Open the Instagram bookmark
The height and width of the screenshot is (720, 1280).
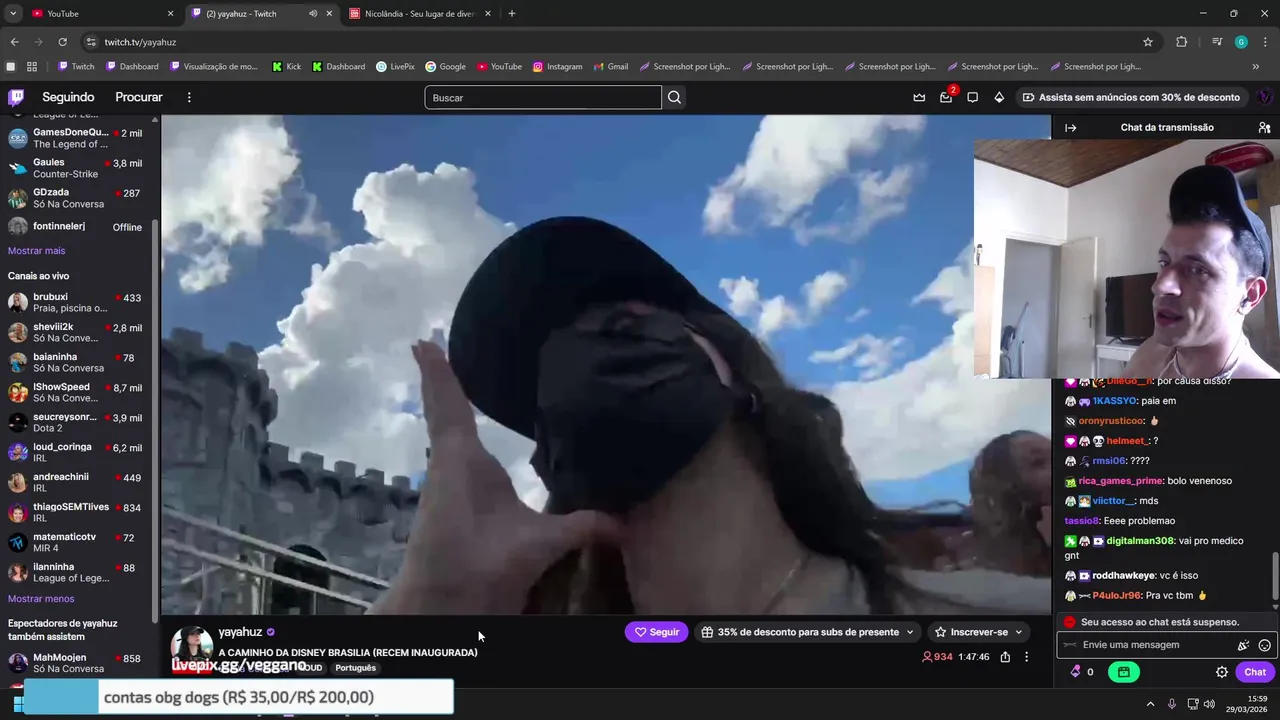pyautogui.click(x=557, y=67)
